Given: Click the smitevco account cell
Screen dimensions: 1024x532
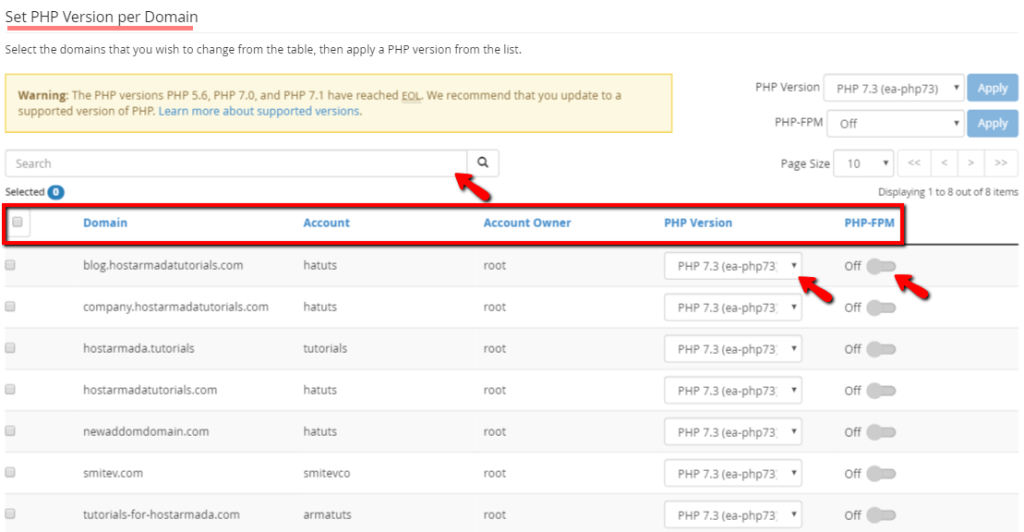Looking at the screenshot, I should point(327,473).
